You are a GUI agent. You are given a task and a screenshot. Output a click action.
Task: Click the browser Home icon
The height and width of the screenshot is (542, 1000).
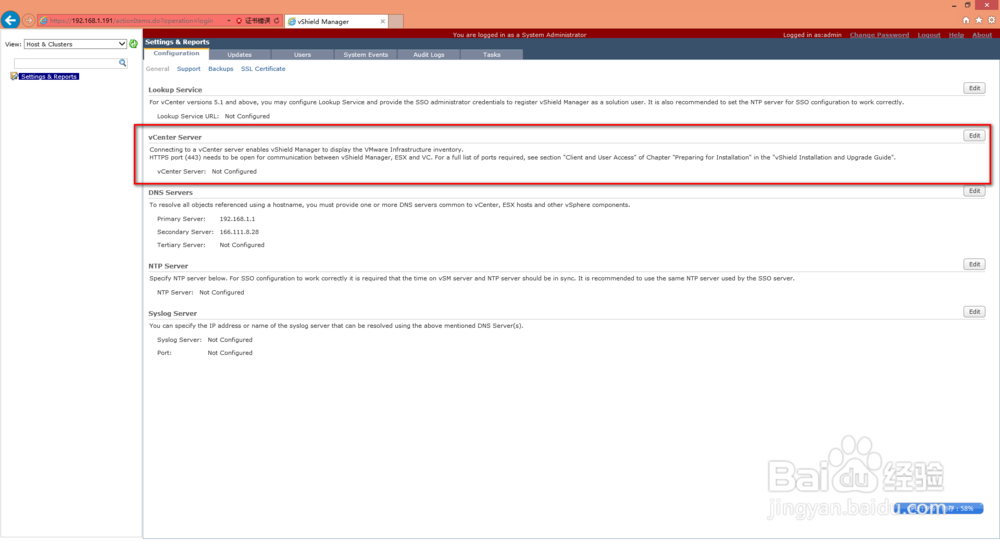[966, 20]
